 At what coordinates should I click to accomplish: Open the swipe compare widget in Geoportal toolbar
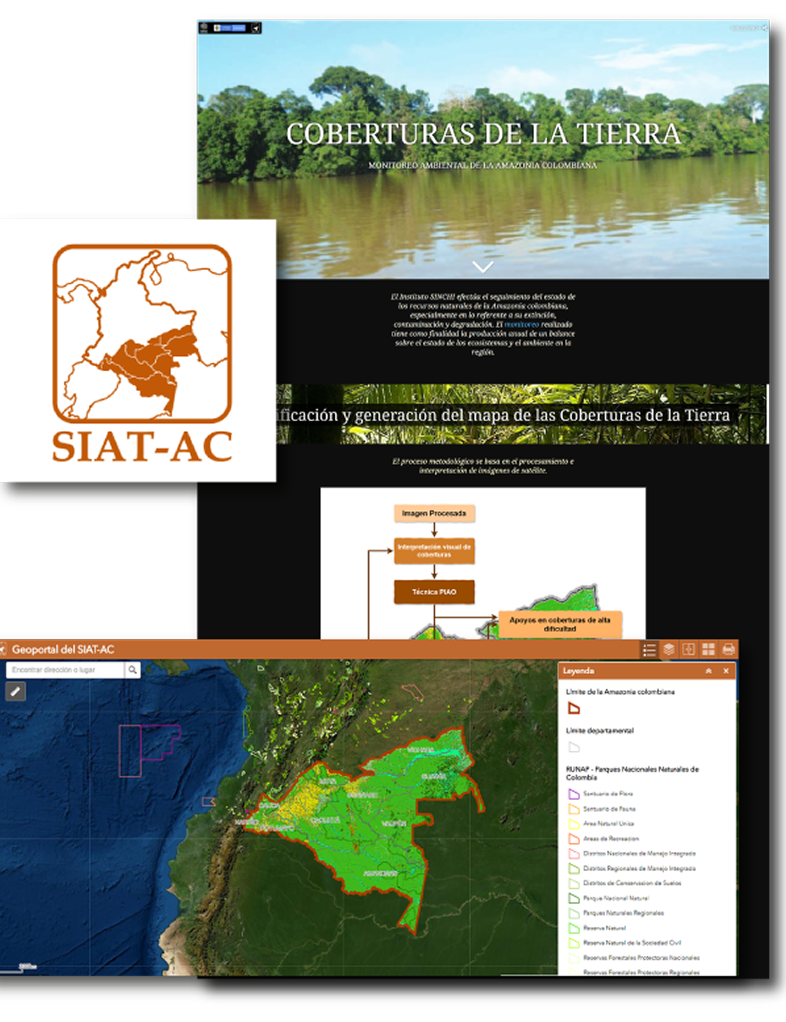click(x=688, y=649)
